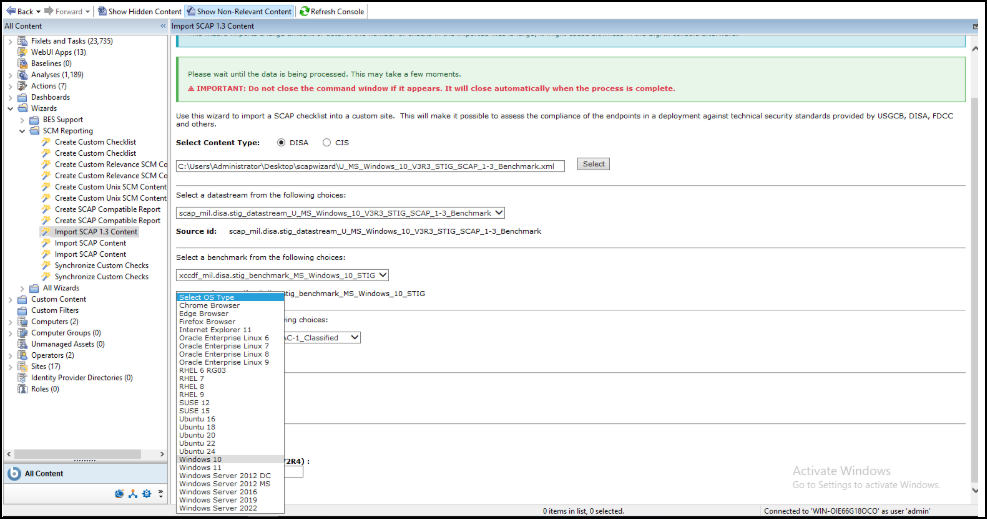This screenshot has height=519, width=987.
Task: Click the Custom Filters icon
Action: pos(23,311)
